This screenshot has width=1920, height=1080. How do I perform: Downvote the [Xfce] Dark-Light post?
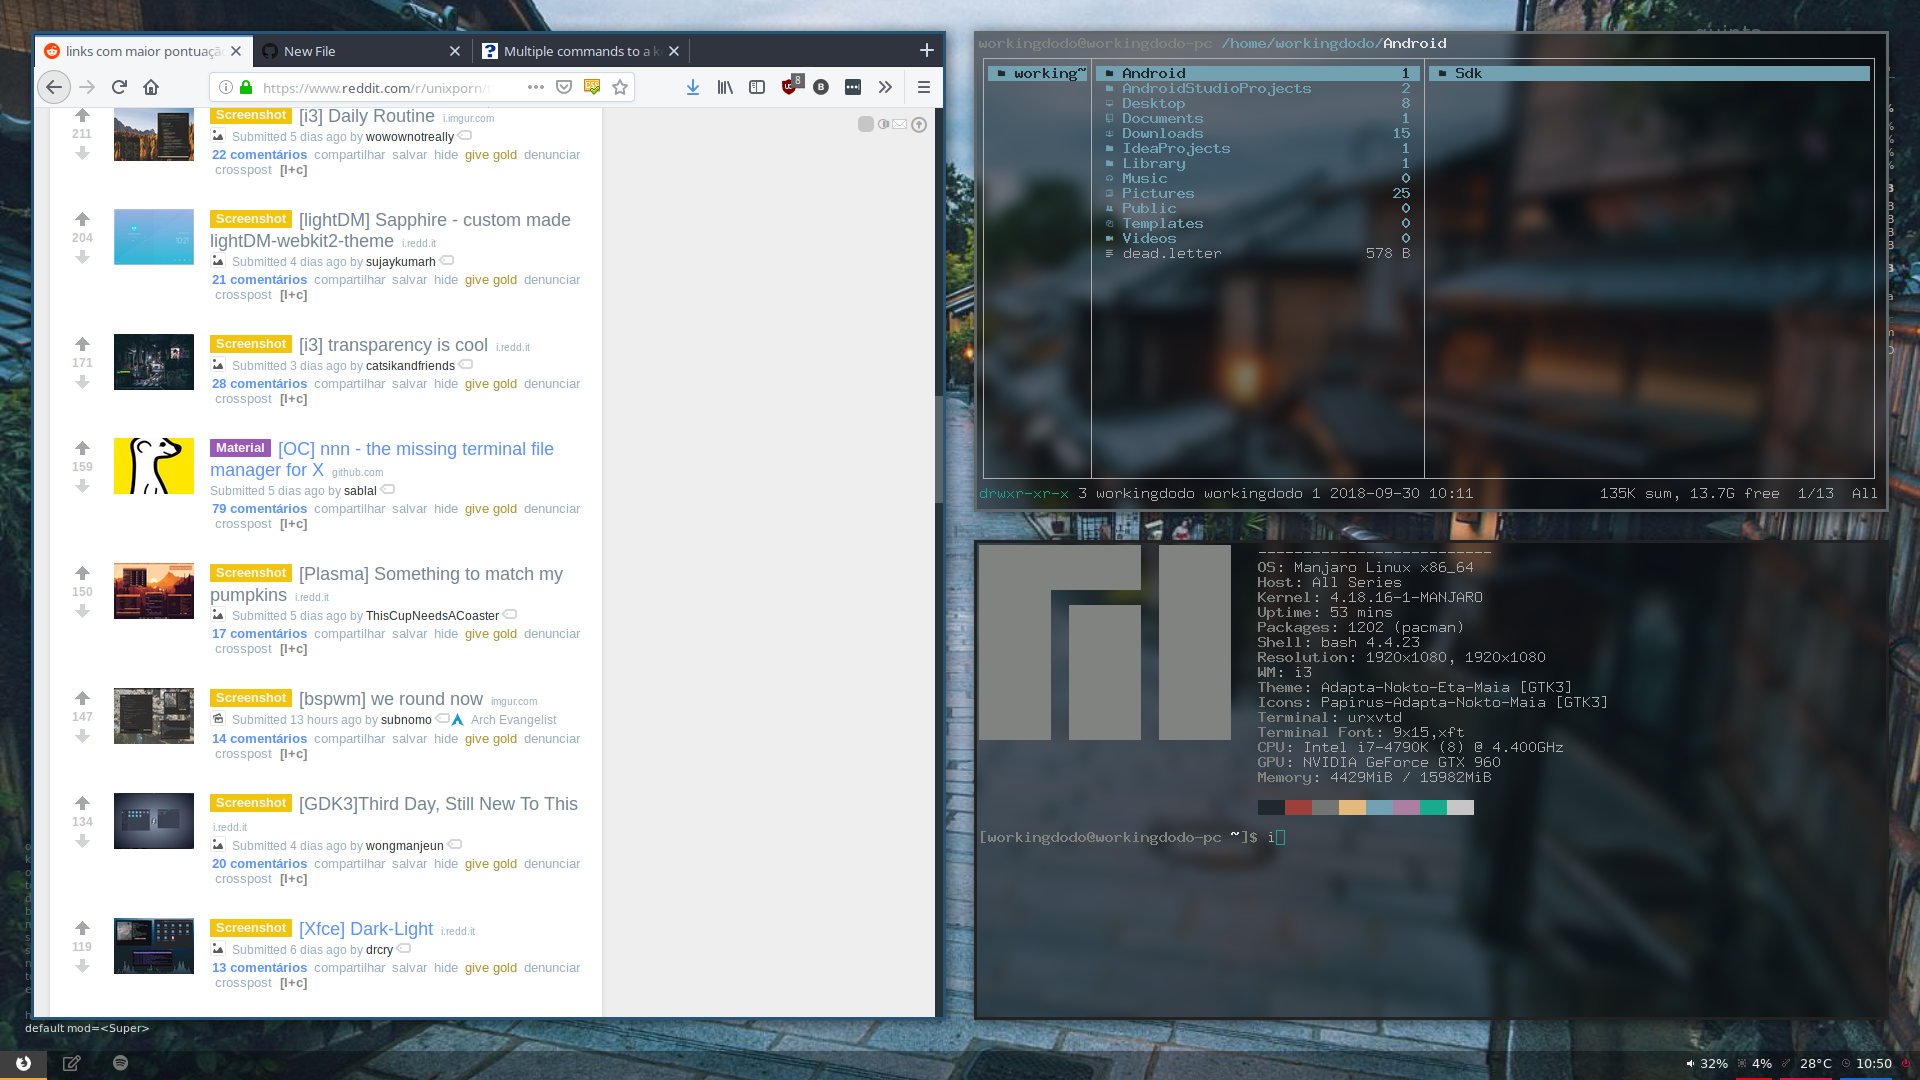(82, 967)
